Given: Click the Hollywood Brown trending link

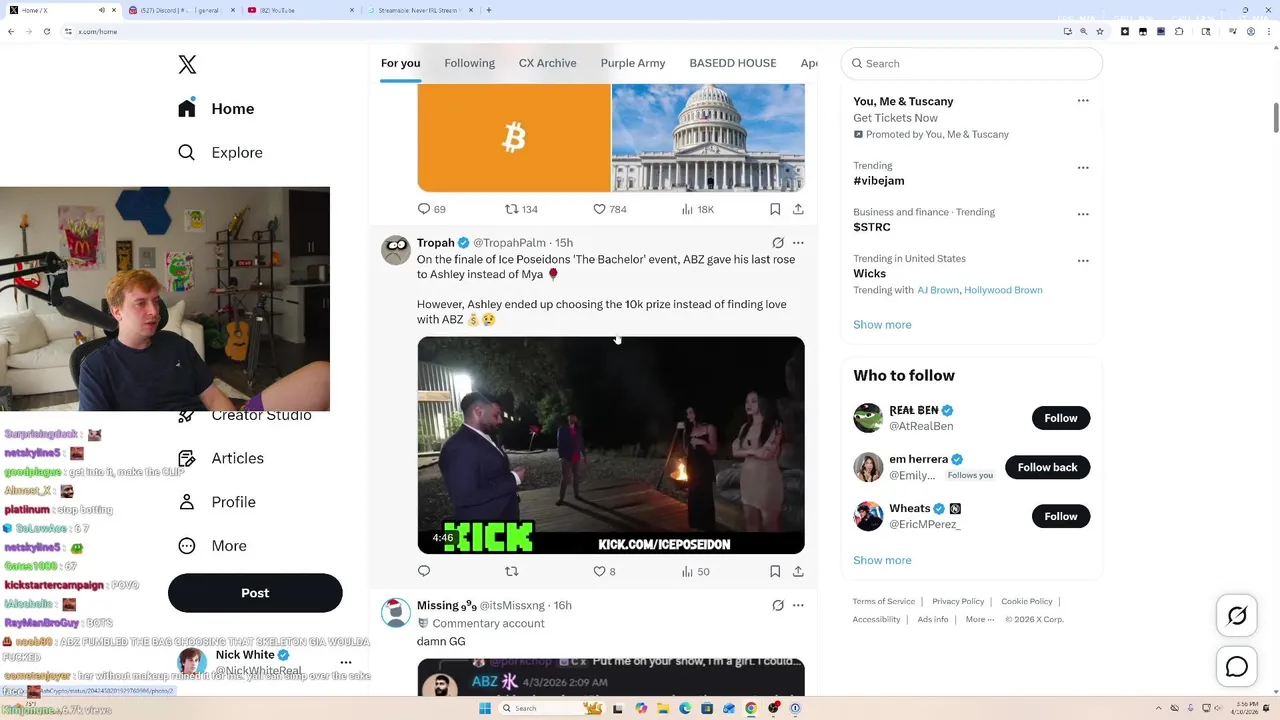Looking at the screenshot, I should (x=1003, y=290).
